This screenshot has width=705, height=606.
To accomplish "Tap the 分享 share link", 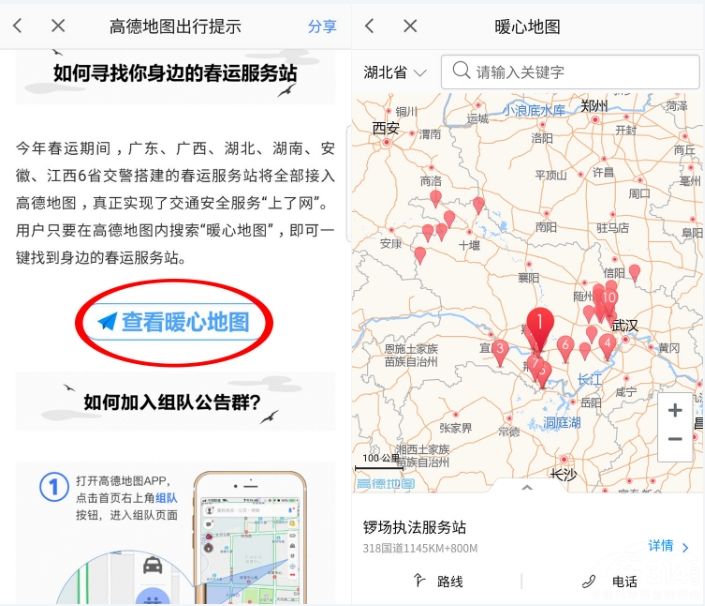I will point(322,26).
